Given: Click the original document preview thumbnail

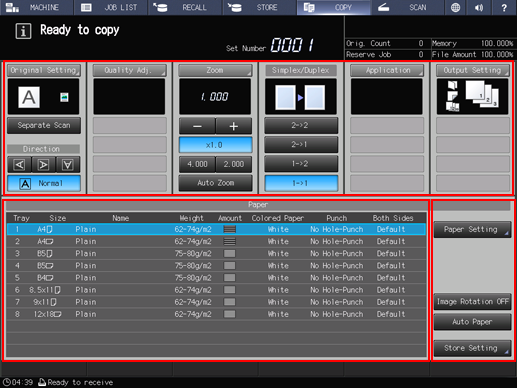Looking at the screenshot, I should click(44, 97).
